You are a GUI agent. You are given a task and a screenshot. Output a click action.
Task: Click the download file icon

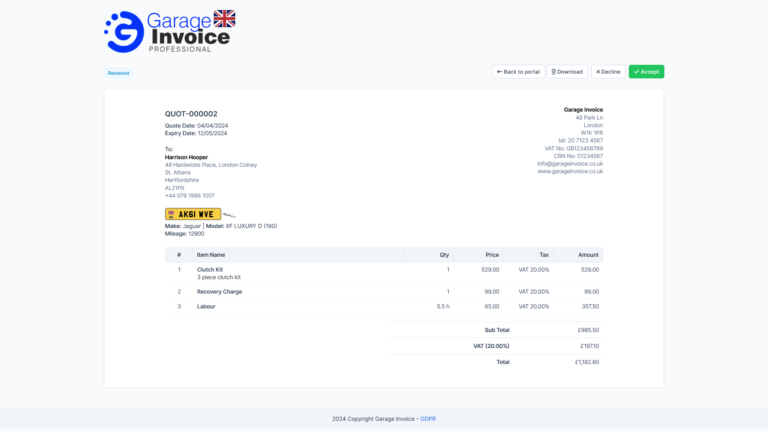click(x=554, y=72)
